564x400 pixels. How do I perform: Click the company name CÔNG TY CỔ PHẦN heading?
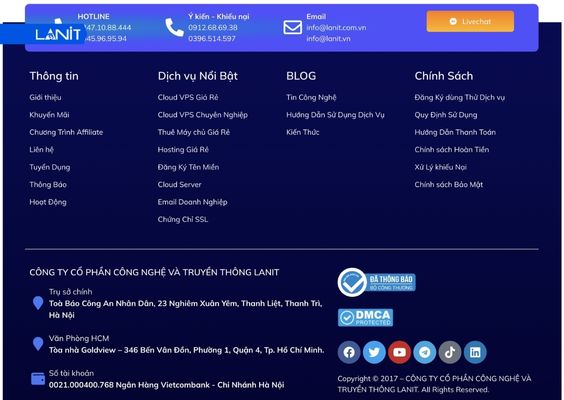click(x=154, y=272)
